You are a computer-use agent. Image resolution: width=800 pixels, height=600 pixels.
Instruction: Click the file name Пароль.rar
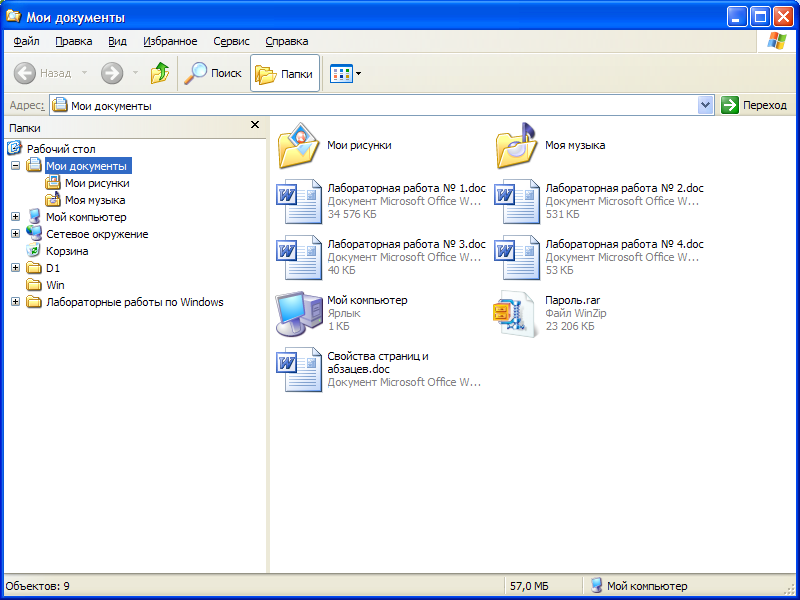pos(573,301)
